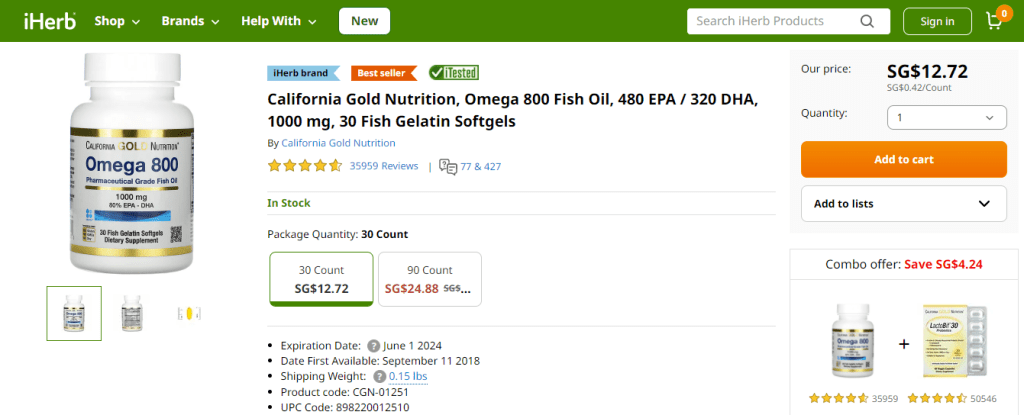This screenshot has width=1024, height=415.
Task: Open the questions and answers chat icon
Action: [x=448, y=167]
